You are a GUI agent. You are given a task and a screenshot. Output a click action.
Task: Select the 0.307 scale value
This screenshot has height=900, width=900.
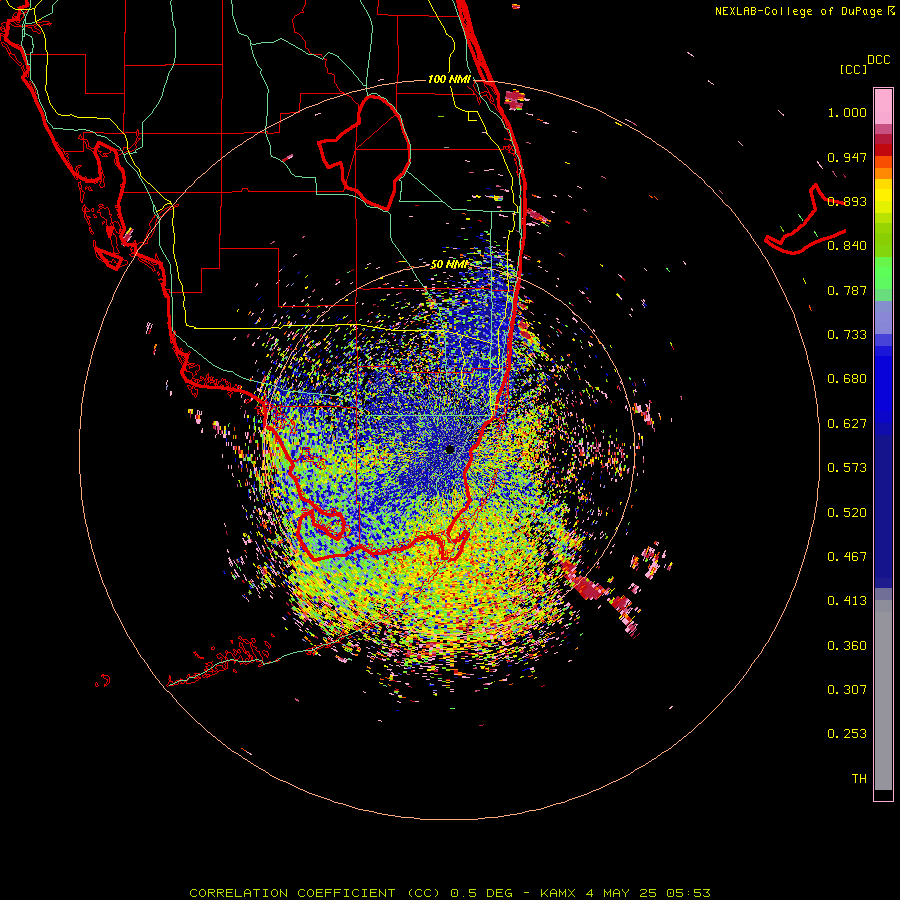(847, 690)
